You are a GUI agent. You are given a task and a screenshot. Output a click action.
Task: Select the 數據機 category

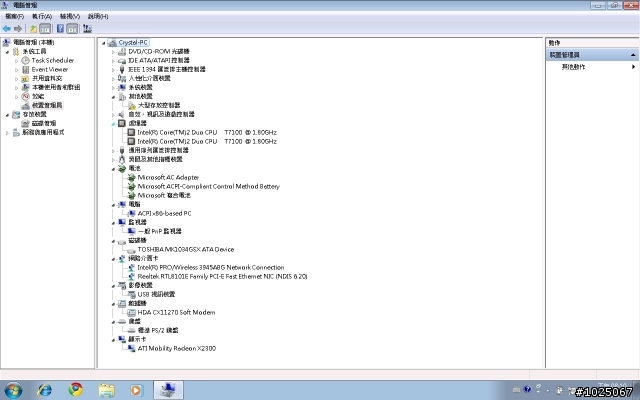pyautogui.click(x=138, y=303)
